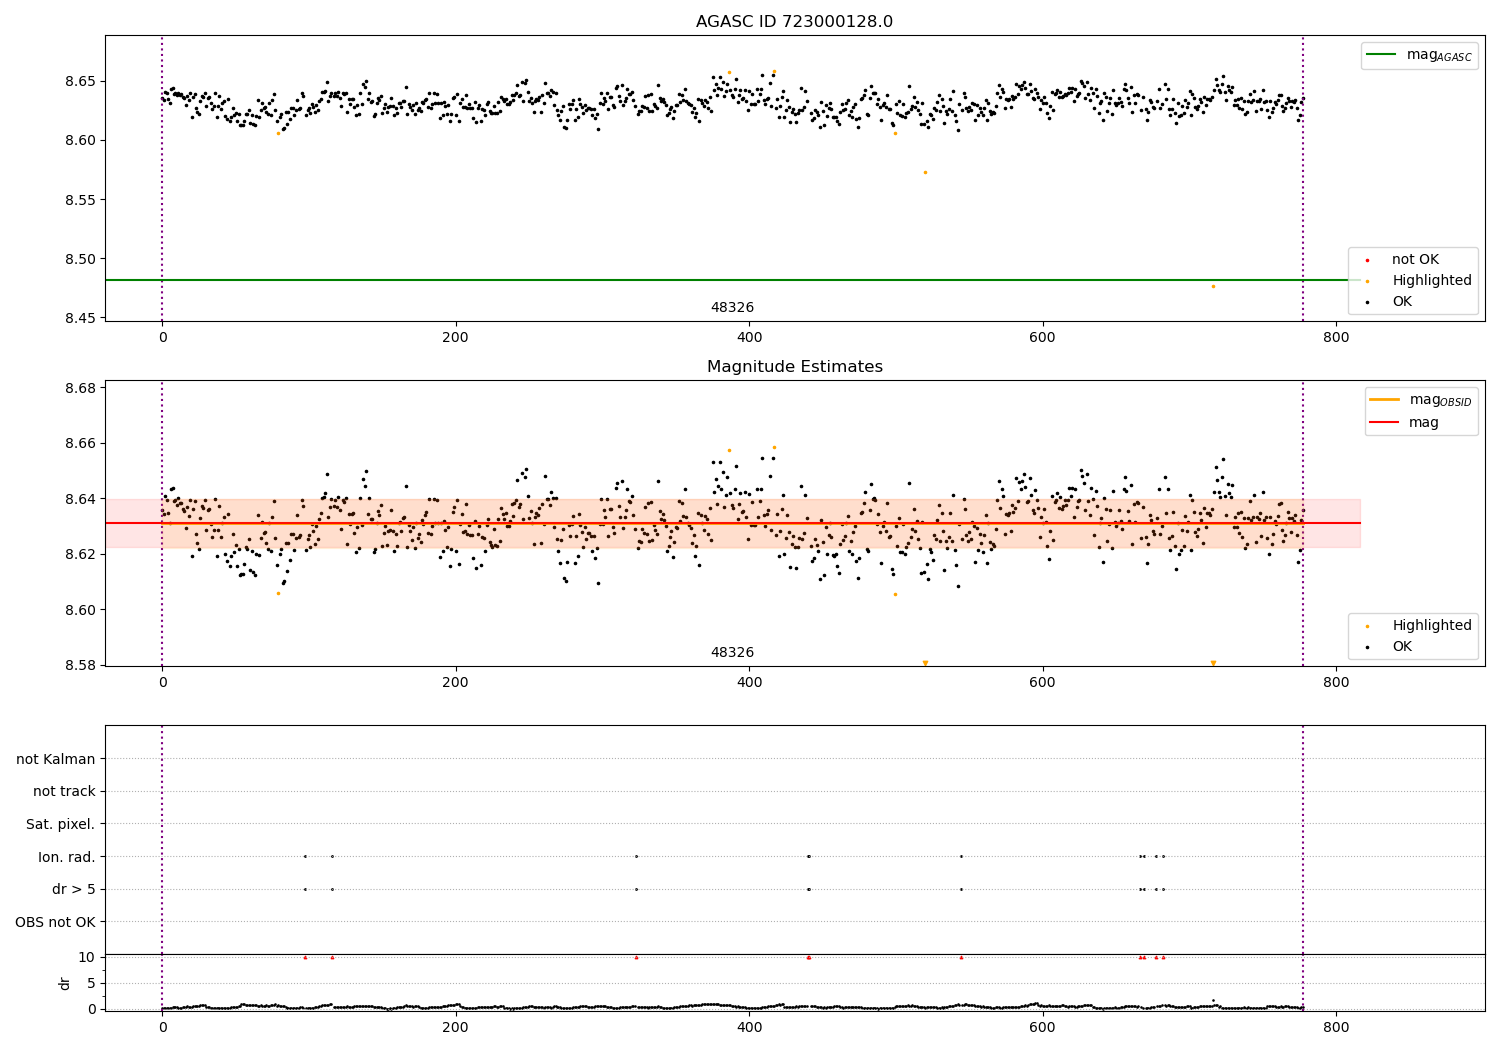This screenshot has height=1050, width=1500.
Task: Click the 48326 label in the middle plot
Action: click(x=732, y=653)
